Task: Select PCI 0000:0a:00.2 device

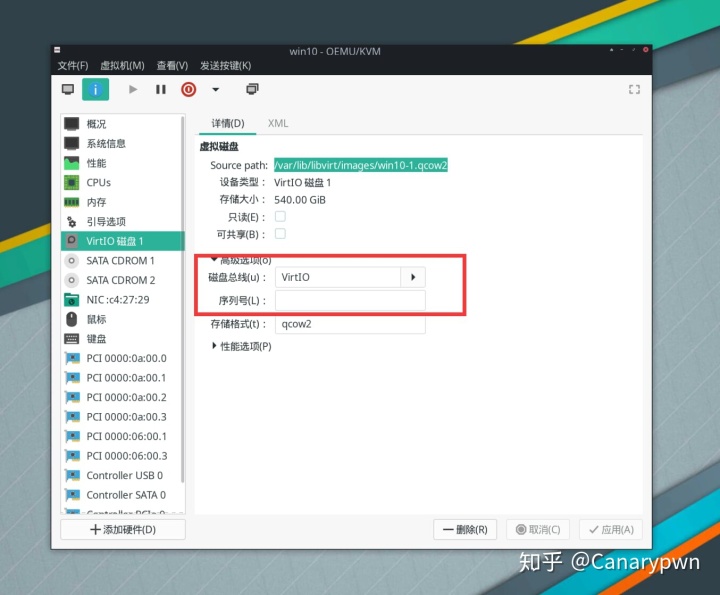Action: (123, 397)
